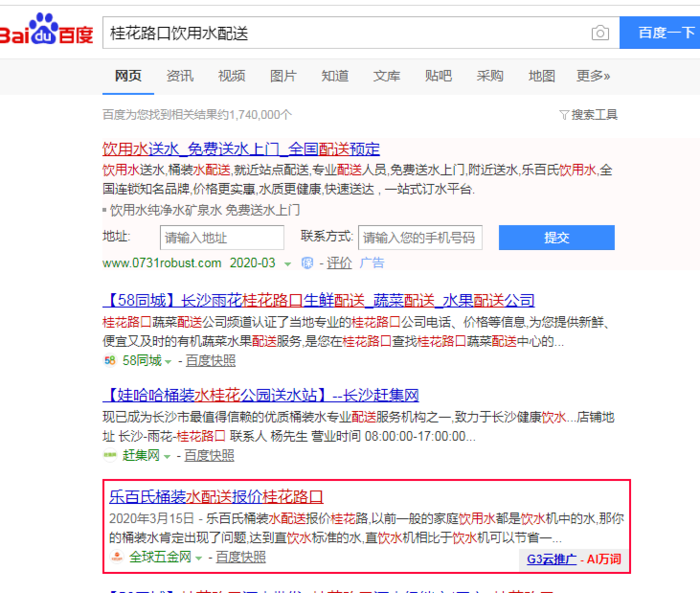Switch to the 采购 tab

490,76
